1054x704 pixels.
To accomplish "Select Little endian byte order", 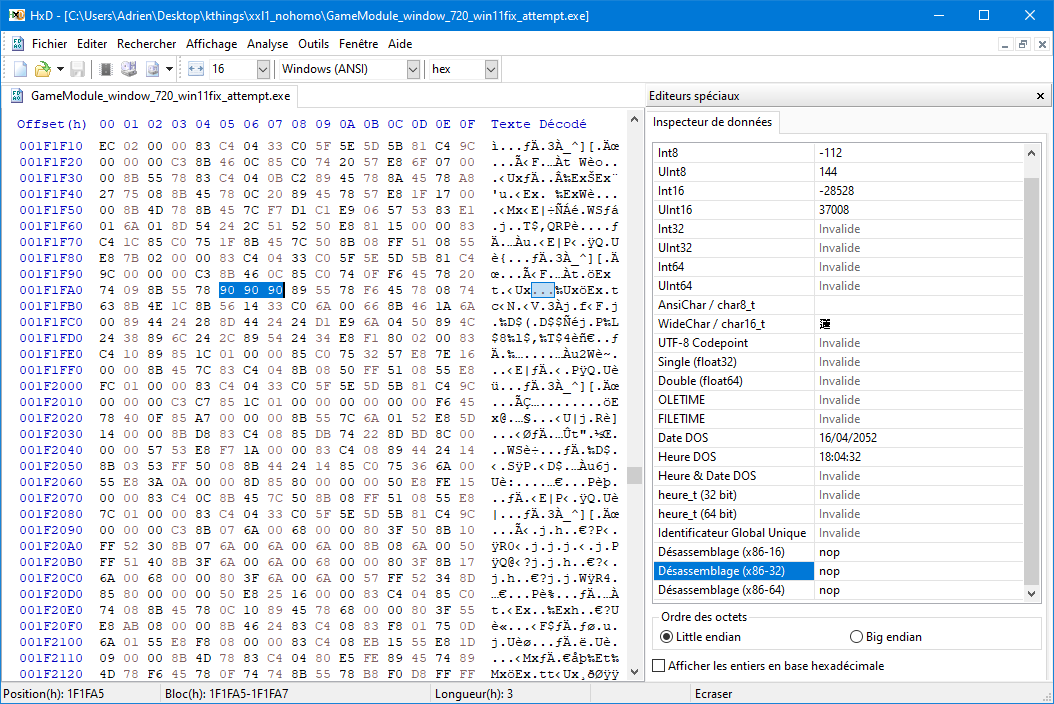I will [700, 637].
